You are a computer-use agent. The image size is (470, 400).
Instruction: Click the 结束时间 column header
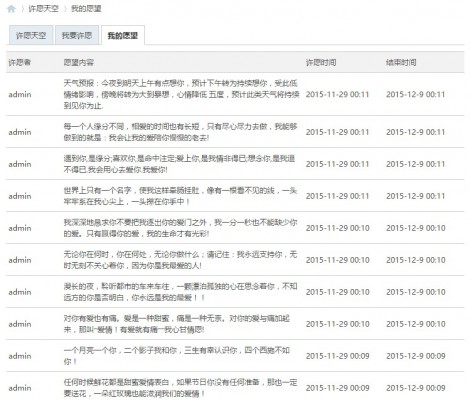401,62
